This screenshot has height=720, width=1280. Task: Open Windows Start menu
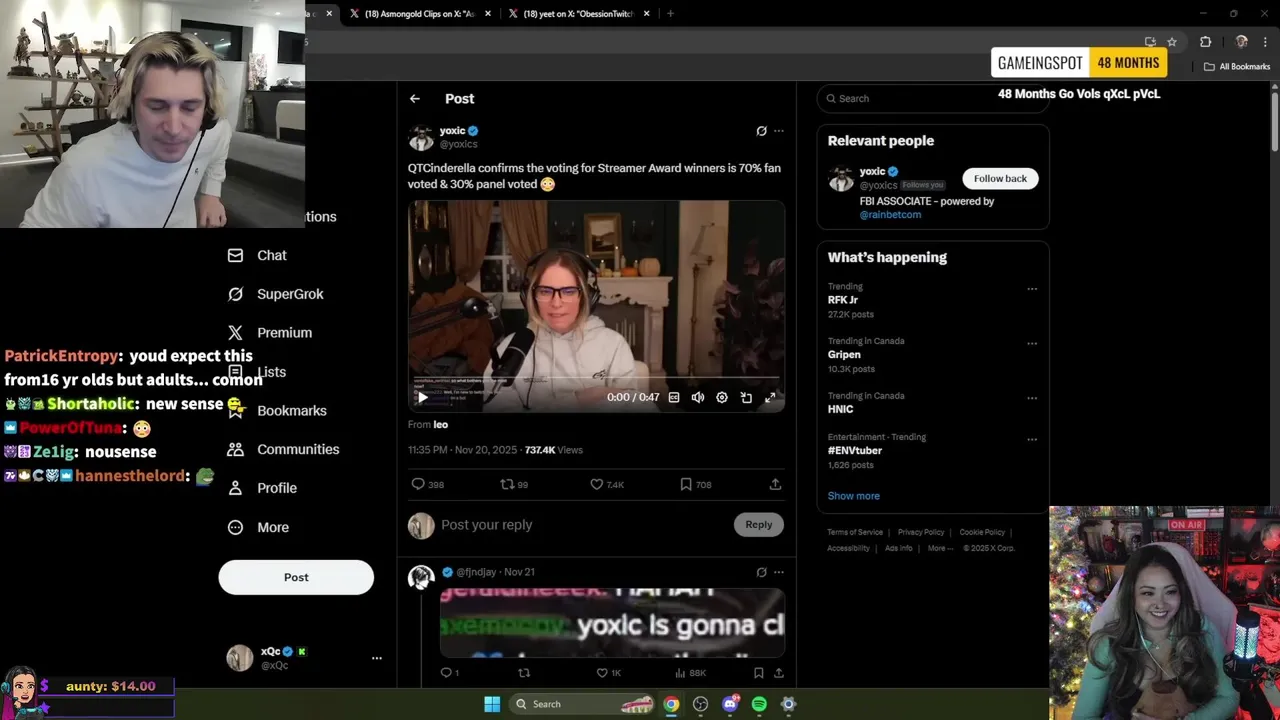492,704
